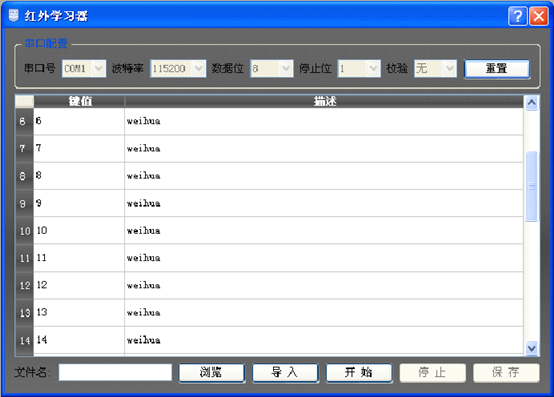Click the 描述 column header
Screen dimensions: 554x397
point(324,101)
